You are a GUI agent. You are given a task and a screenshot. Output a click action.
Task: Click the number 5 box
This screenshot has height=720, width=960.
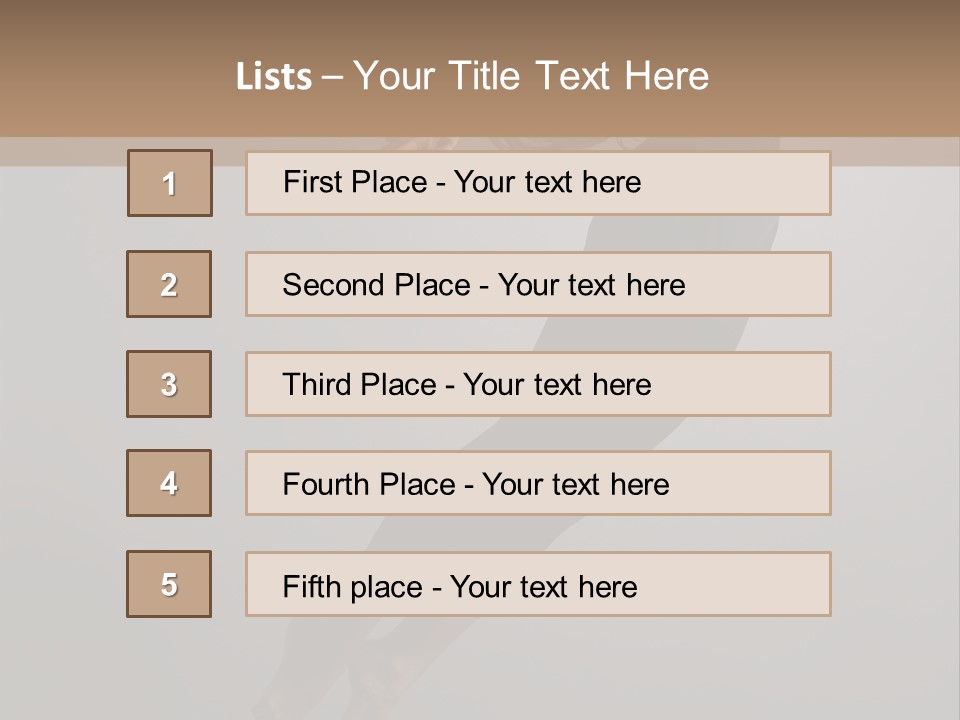tap(169, 584)
